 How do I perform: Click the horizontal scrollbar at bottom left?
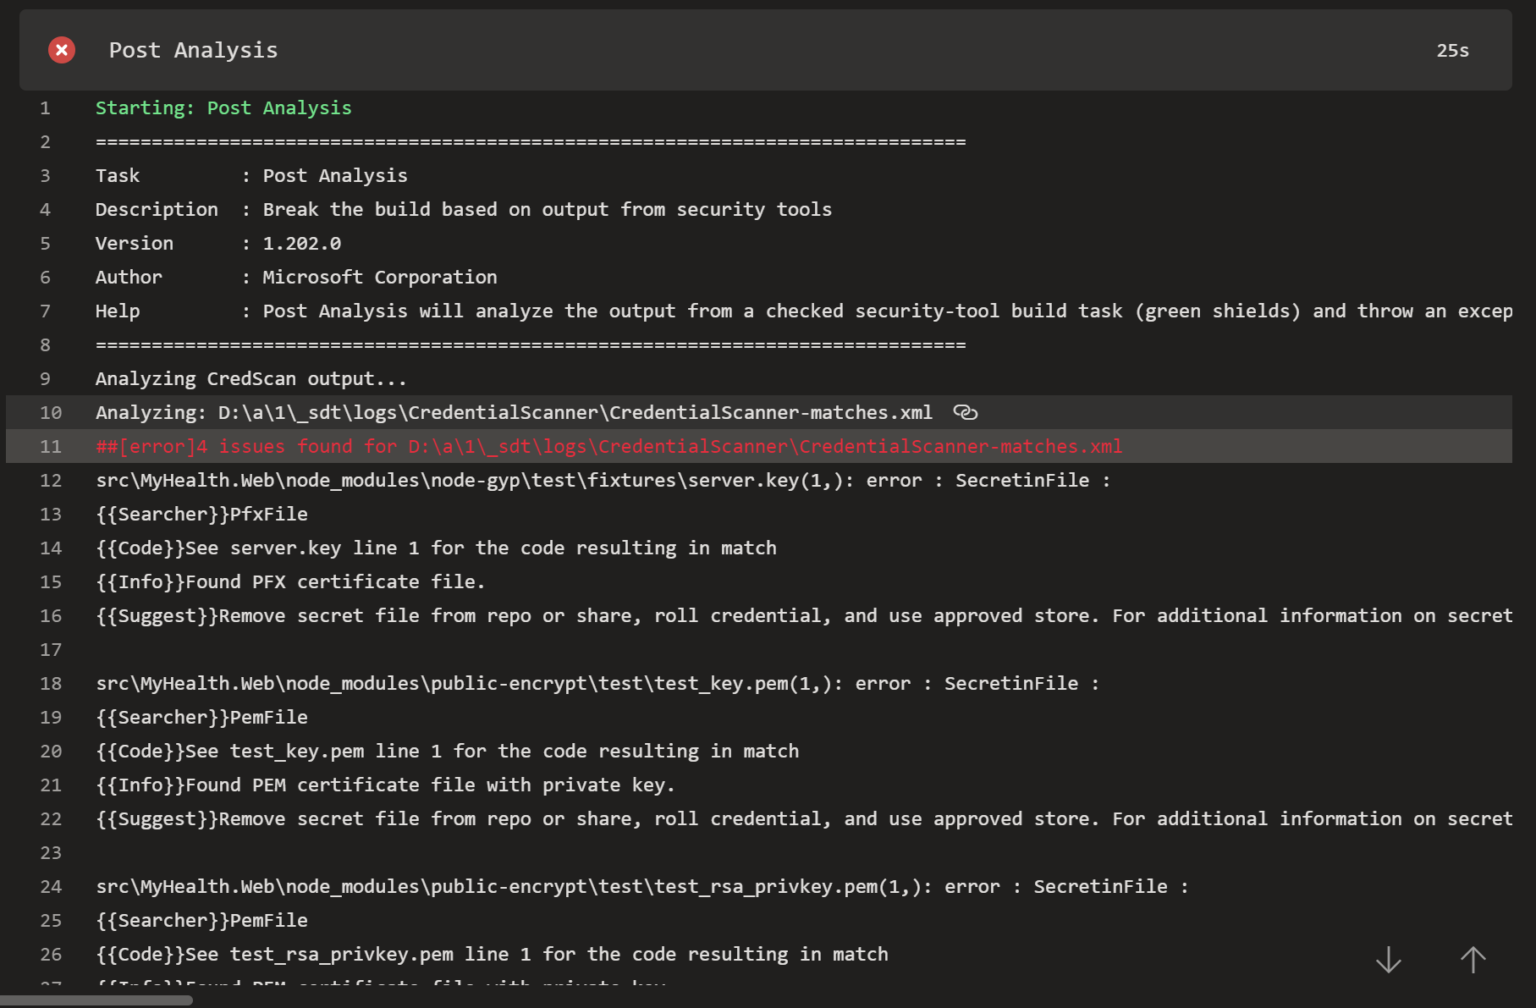(x=95, y=998)
